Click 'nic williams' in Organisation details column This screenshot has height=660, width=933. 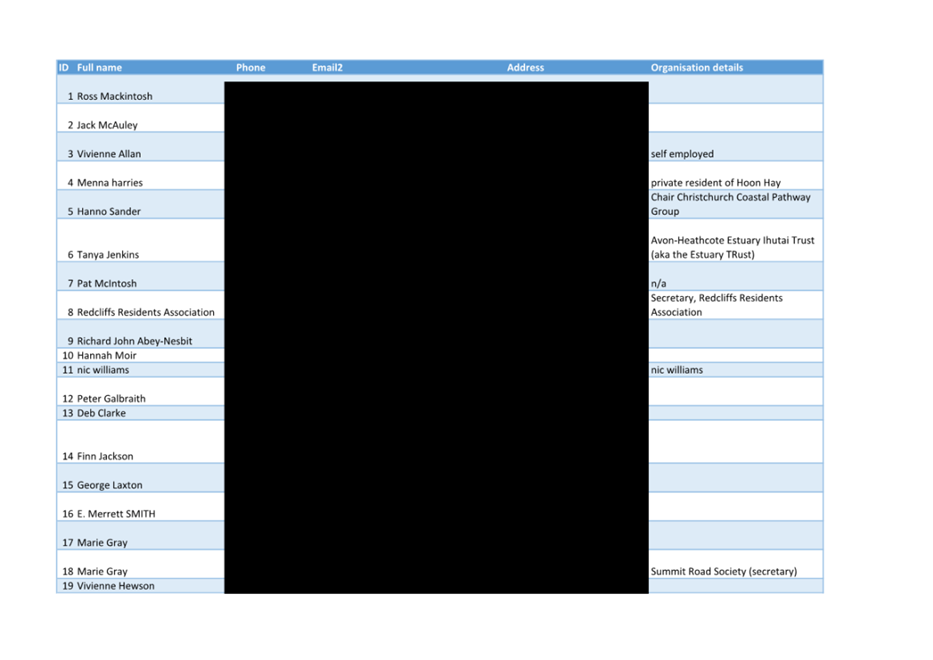pyautogui.click(x=677, y=370)
